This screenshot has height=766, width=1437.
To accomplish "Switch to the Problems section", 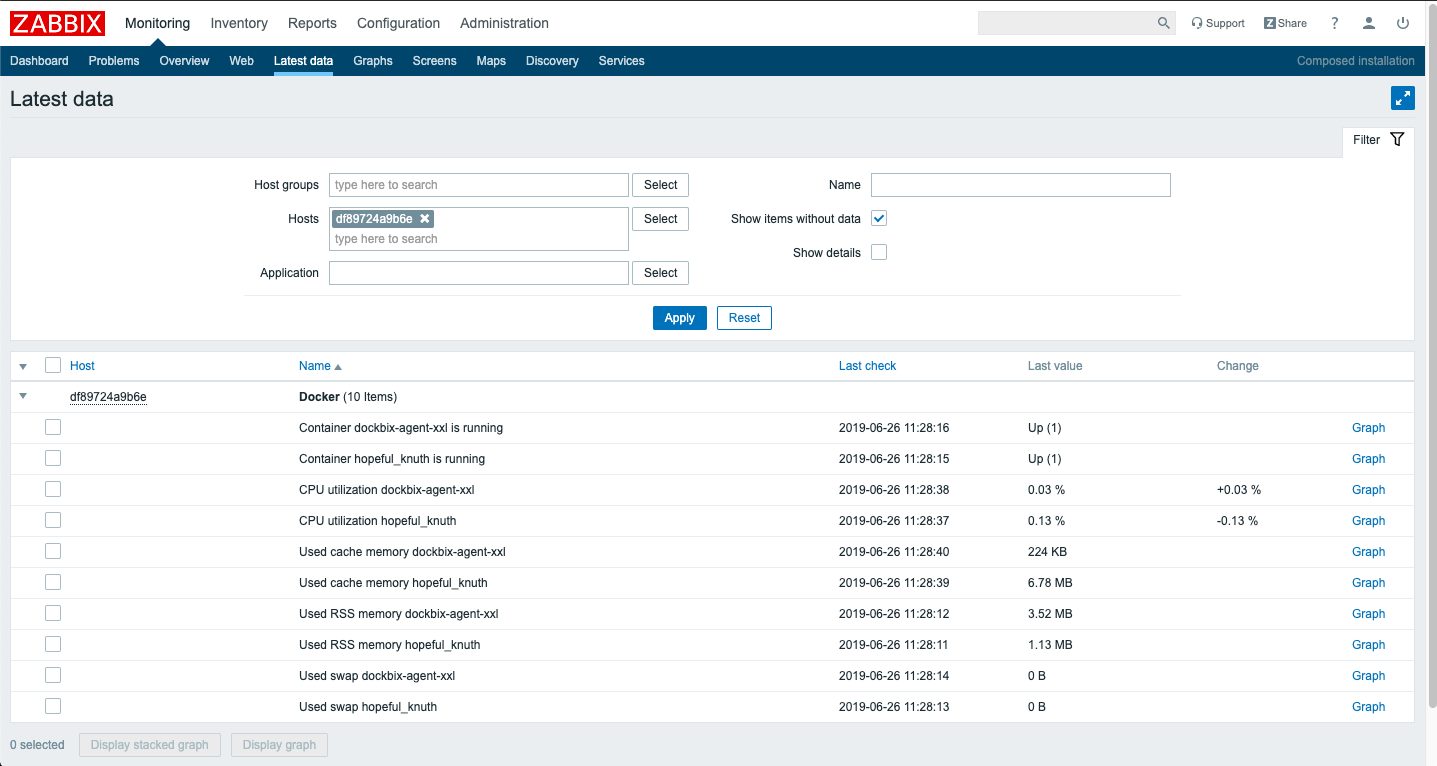I will click(x=113, y=61).
